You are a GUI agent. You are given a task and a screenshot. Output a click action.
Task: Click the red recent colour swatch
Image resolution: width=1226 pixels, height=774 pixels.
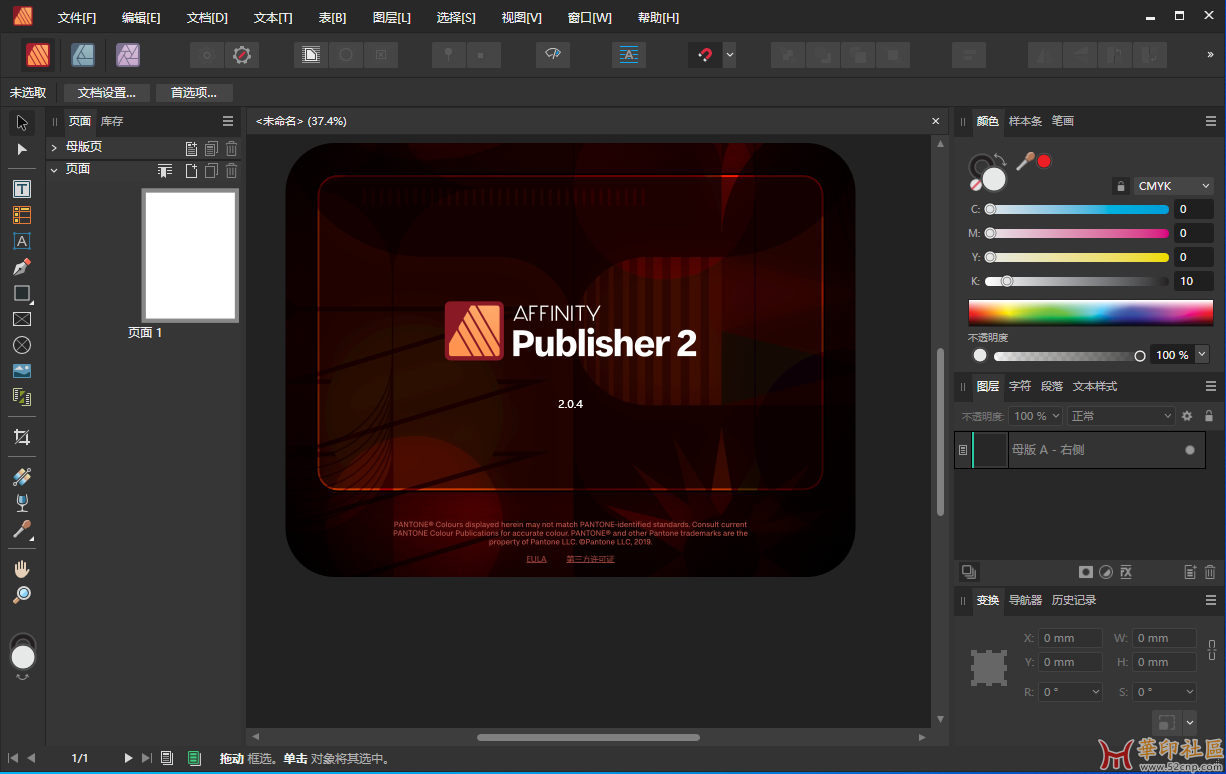[x=1044, y=161]
